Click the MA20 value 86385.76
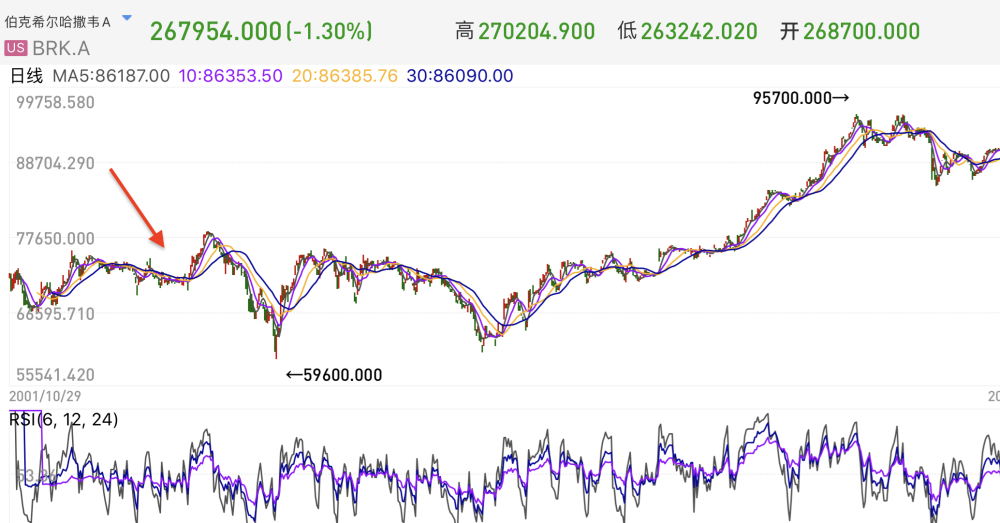Screen dimensions: 1000x523 (x=345, y=76)
